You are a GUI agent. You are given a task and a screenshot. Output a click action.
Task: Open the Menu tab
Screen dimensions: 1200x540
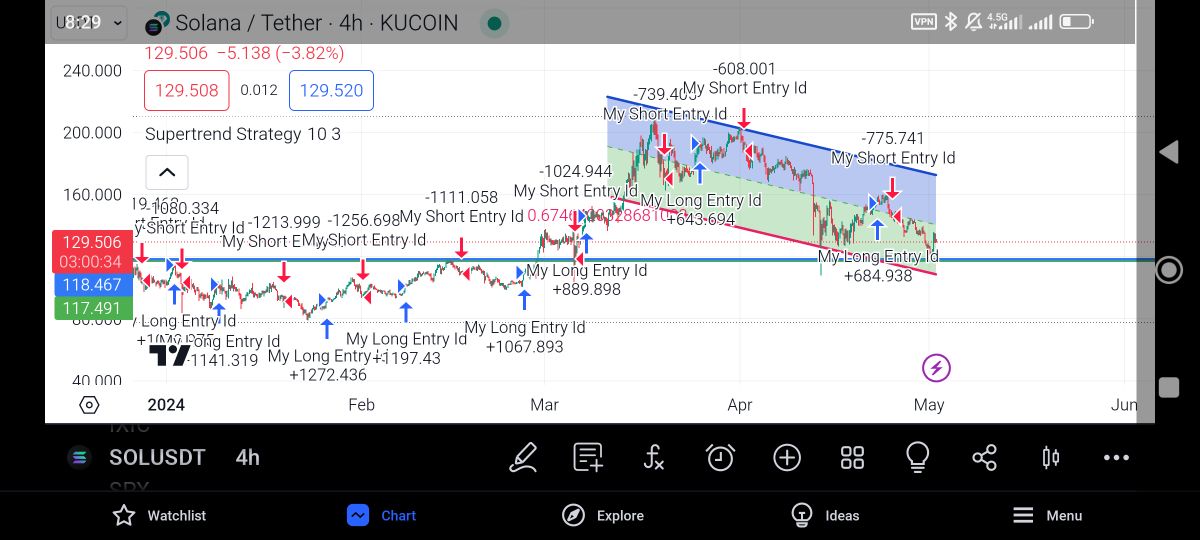click(1047, 515)
